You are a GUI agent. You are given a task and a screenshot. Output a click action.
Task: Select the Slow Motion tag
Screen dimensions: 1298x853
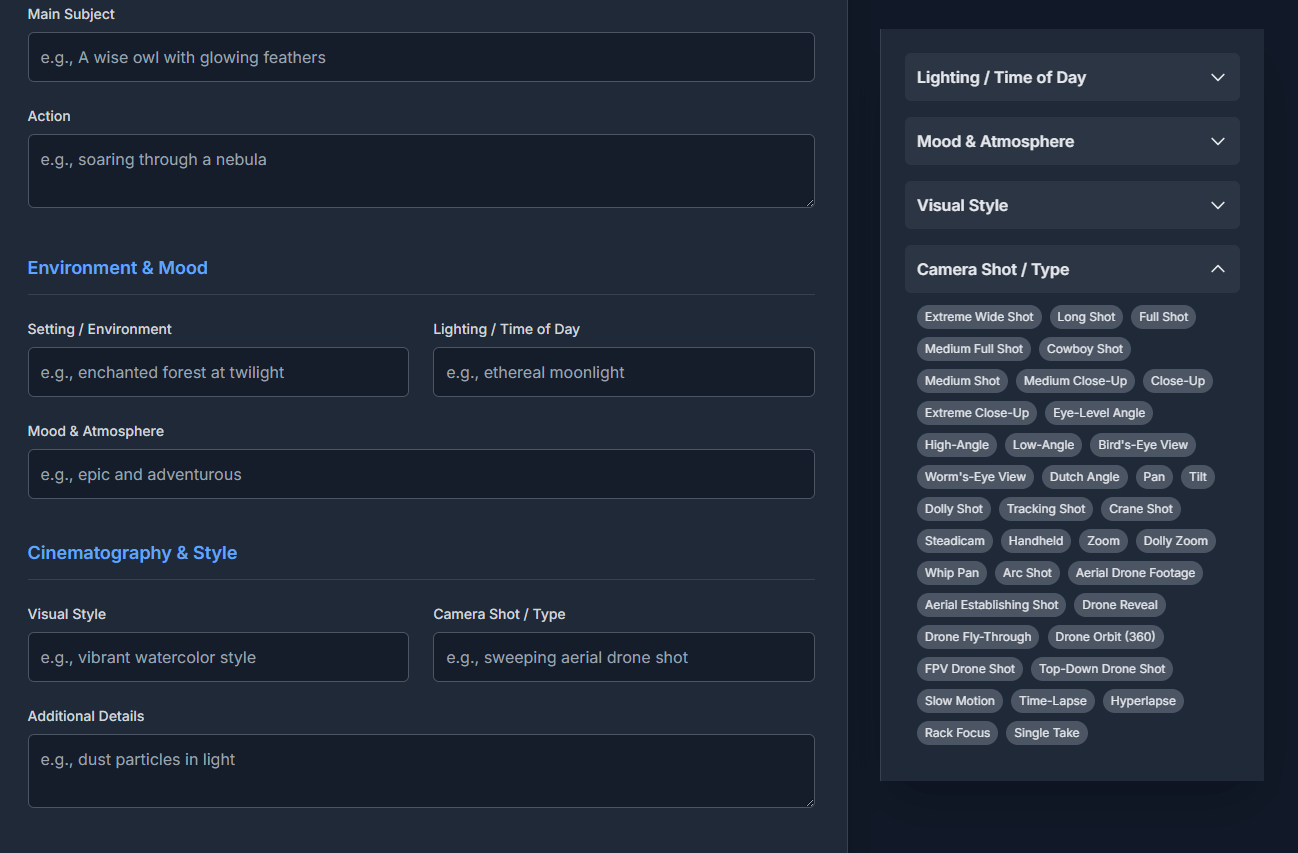tap(959, 700)
